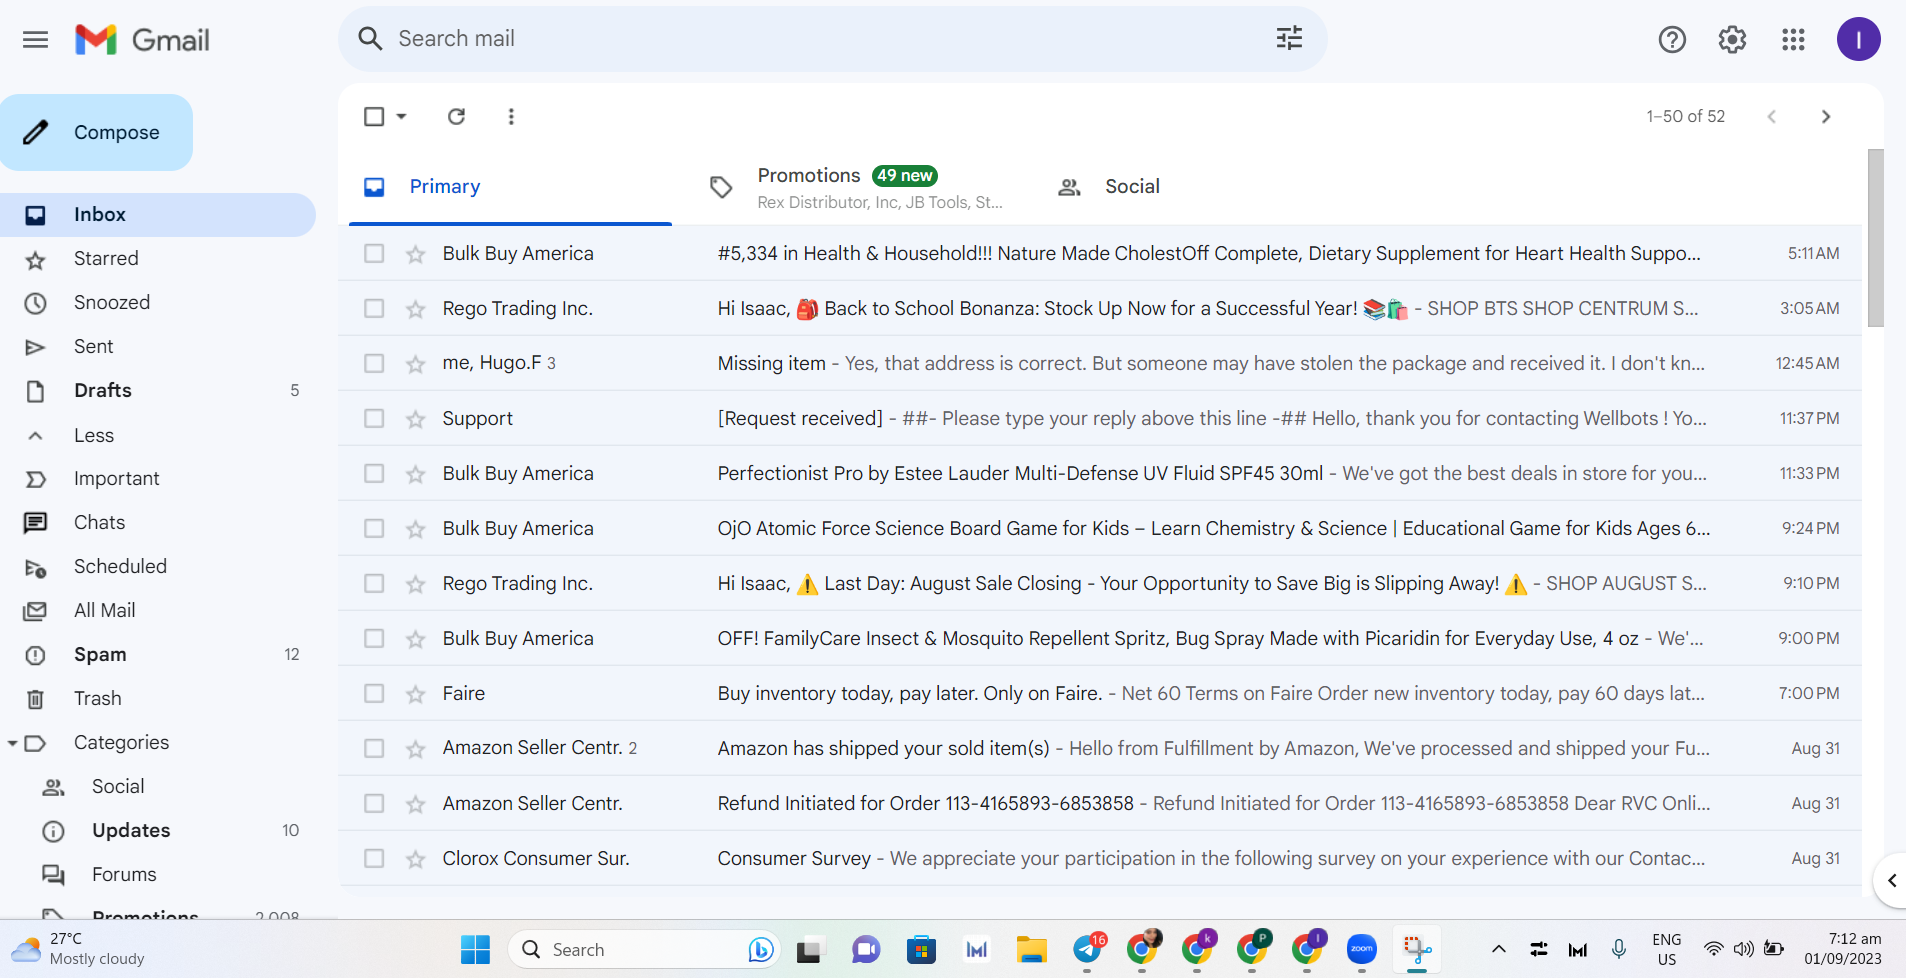Open the Scheduled folder
This screenshot has width=1906, height=978.
158,567
